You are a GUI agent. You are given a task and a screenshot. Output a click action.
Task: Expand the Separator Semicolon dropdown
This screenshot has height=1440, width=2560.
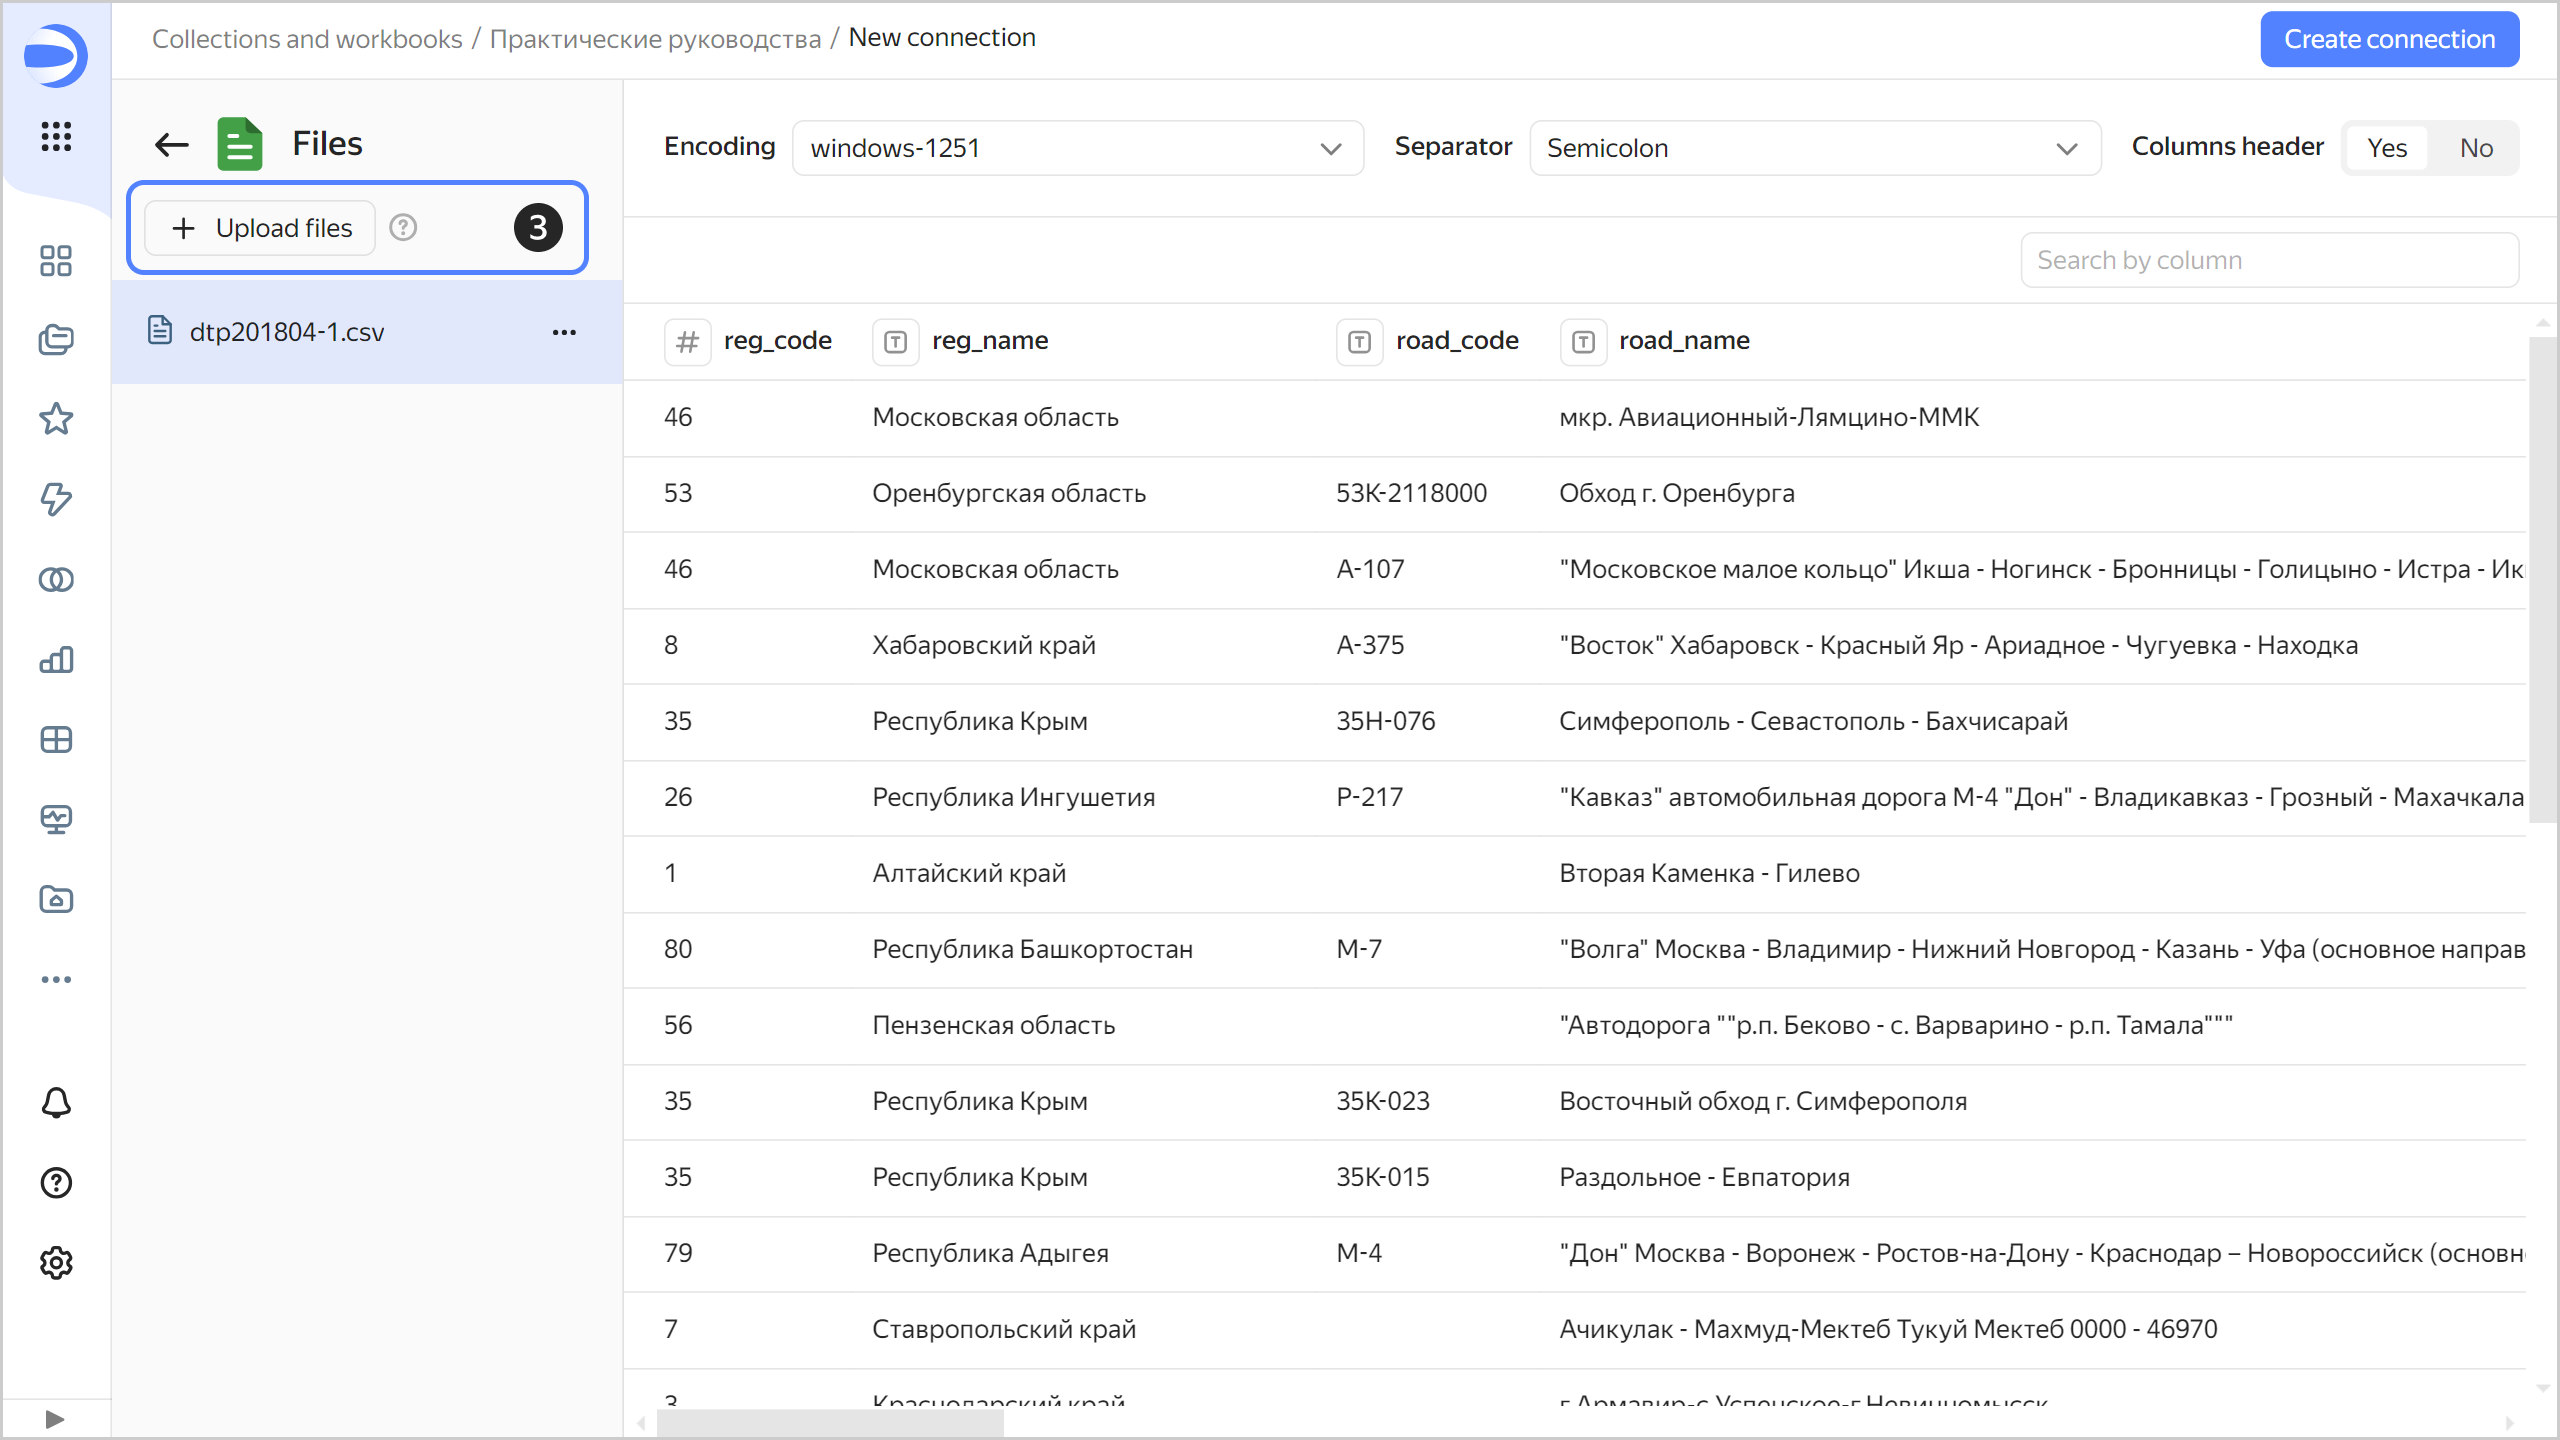click(x=1814, y=148)
